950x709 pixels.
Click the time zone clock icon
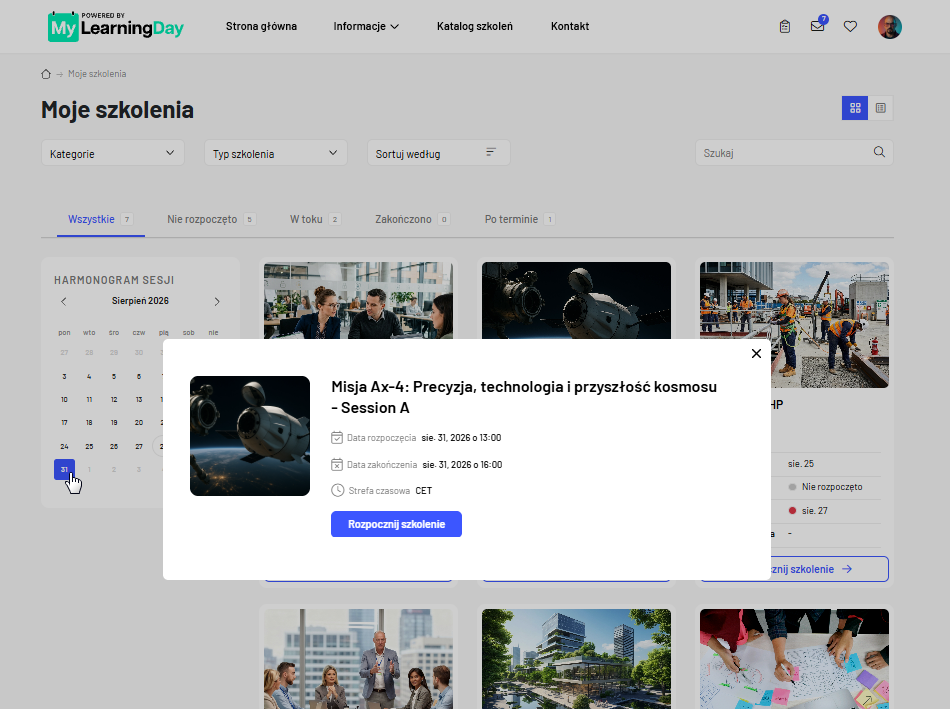337,490
